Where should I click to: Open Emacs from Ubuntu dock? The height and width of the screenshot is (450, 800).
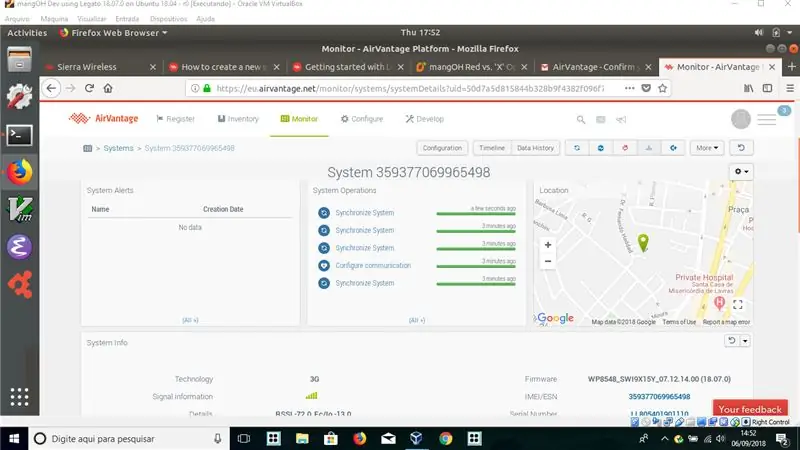pyautogui.click(x=19, y=247)
